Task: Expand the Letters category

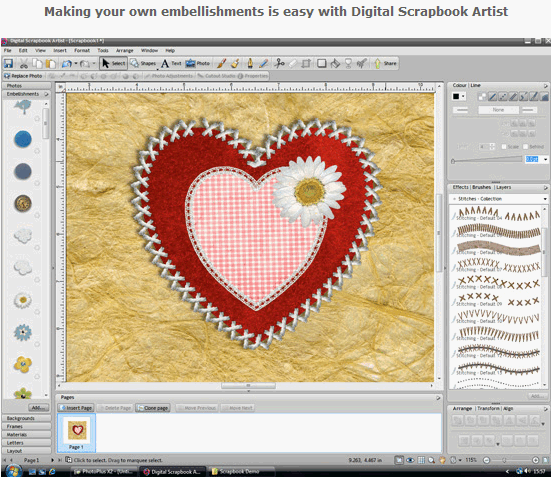Action: pyautogui.click(x=27, y=443)
